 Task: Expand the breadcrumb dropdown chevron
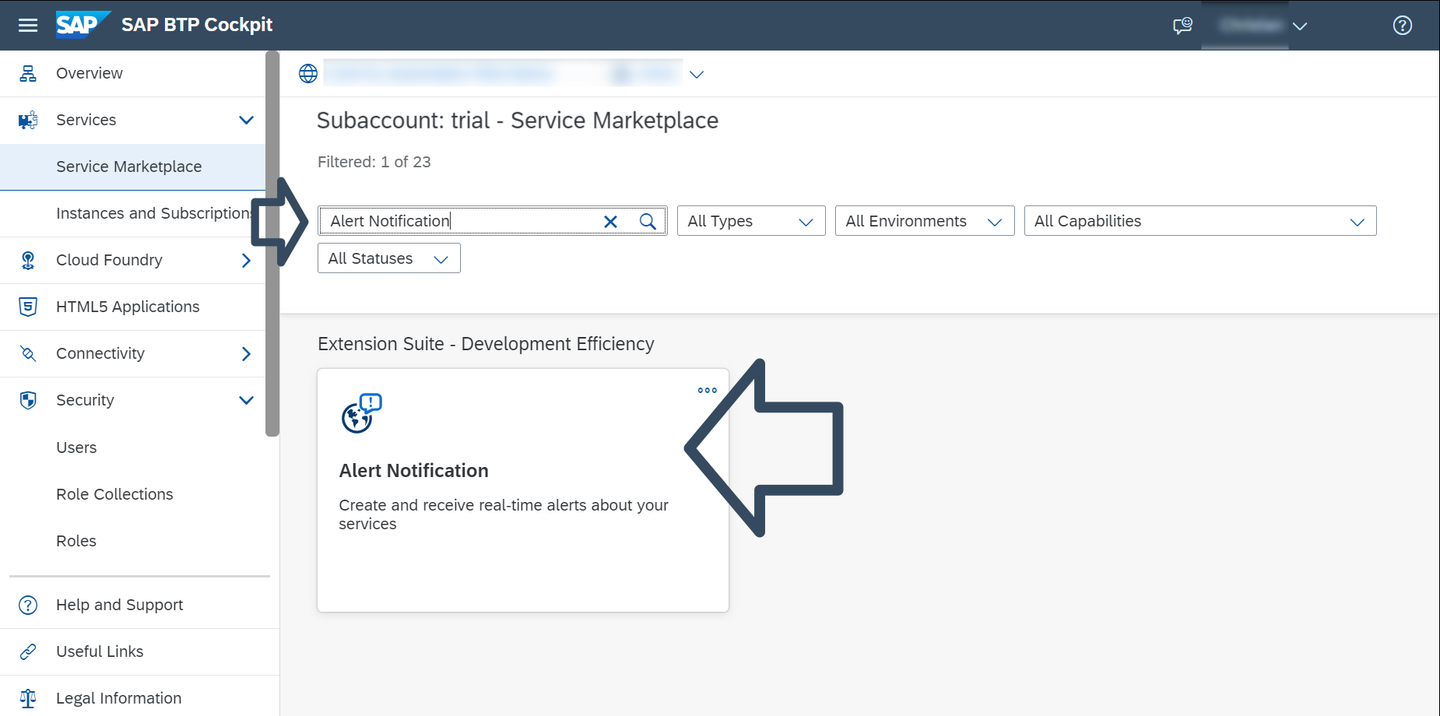697,74
